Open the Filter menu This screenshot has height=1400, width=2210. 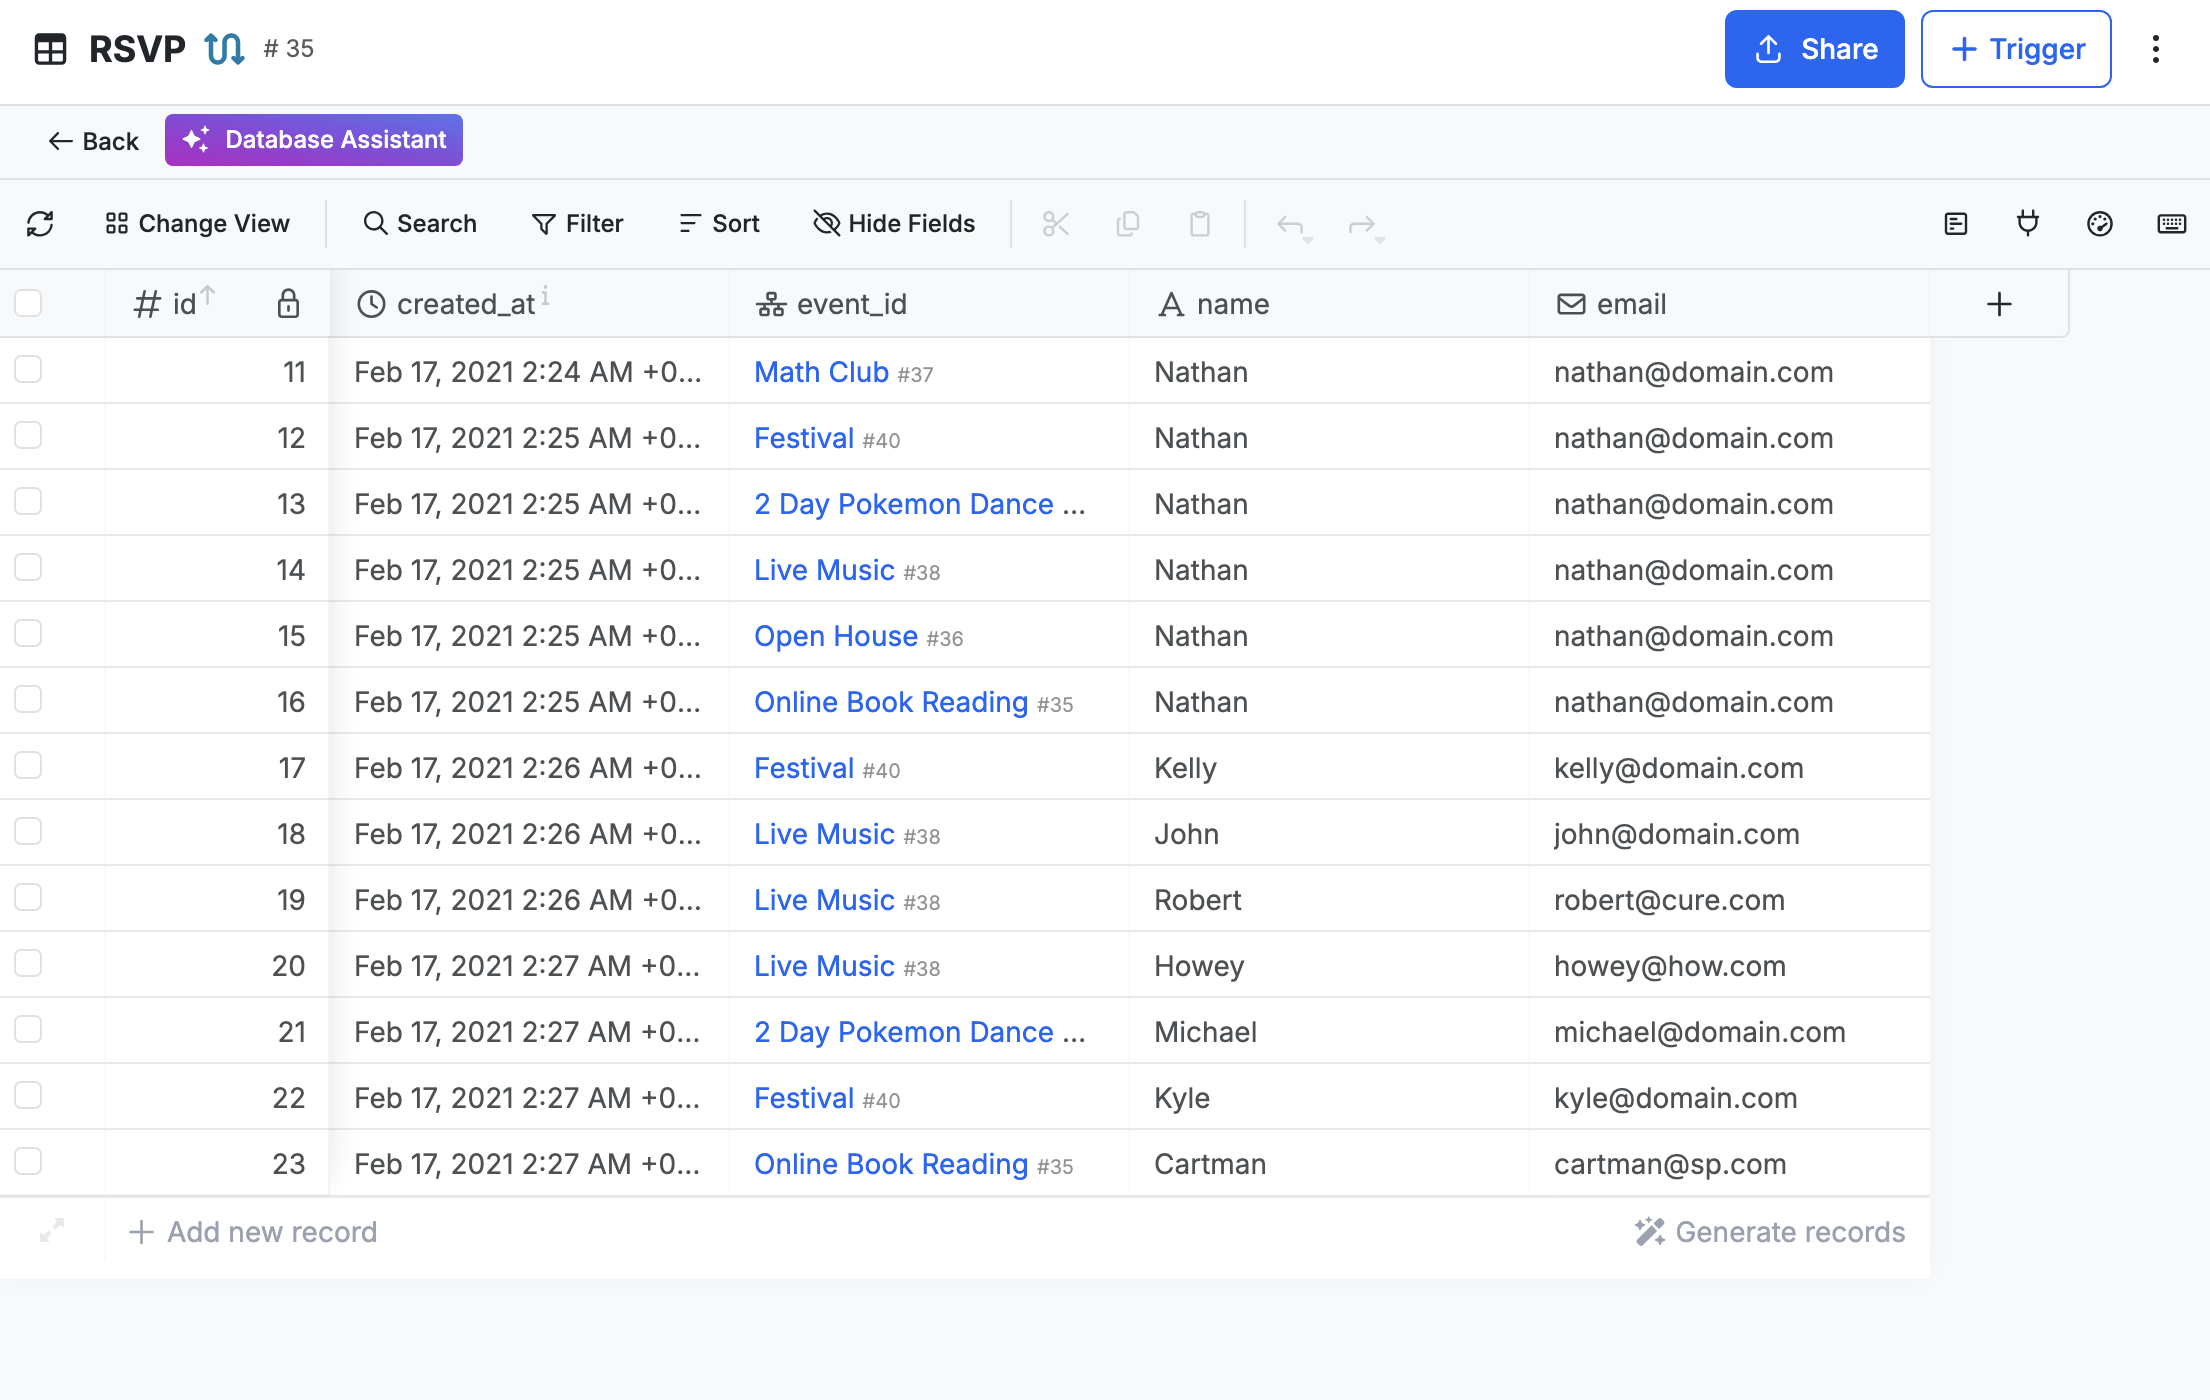[x=577, y=223]
